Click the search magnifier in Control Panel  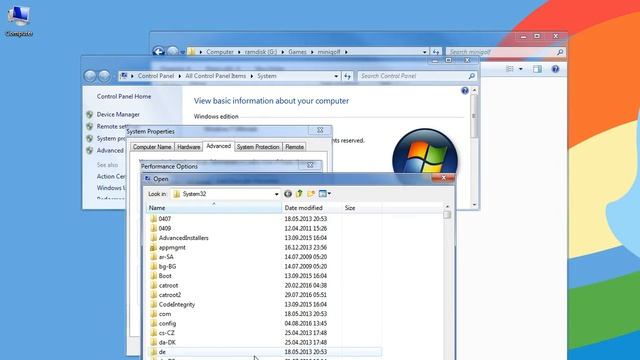472,76
